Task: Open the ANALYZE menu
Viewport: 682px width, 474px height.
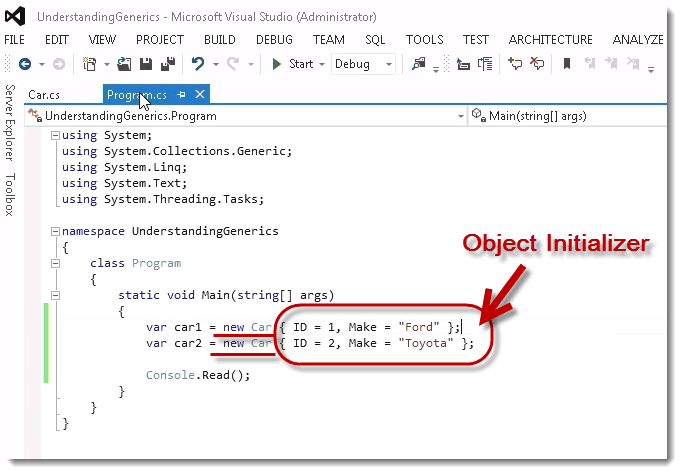Action: [638, 40]
